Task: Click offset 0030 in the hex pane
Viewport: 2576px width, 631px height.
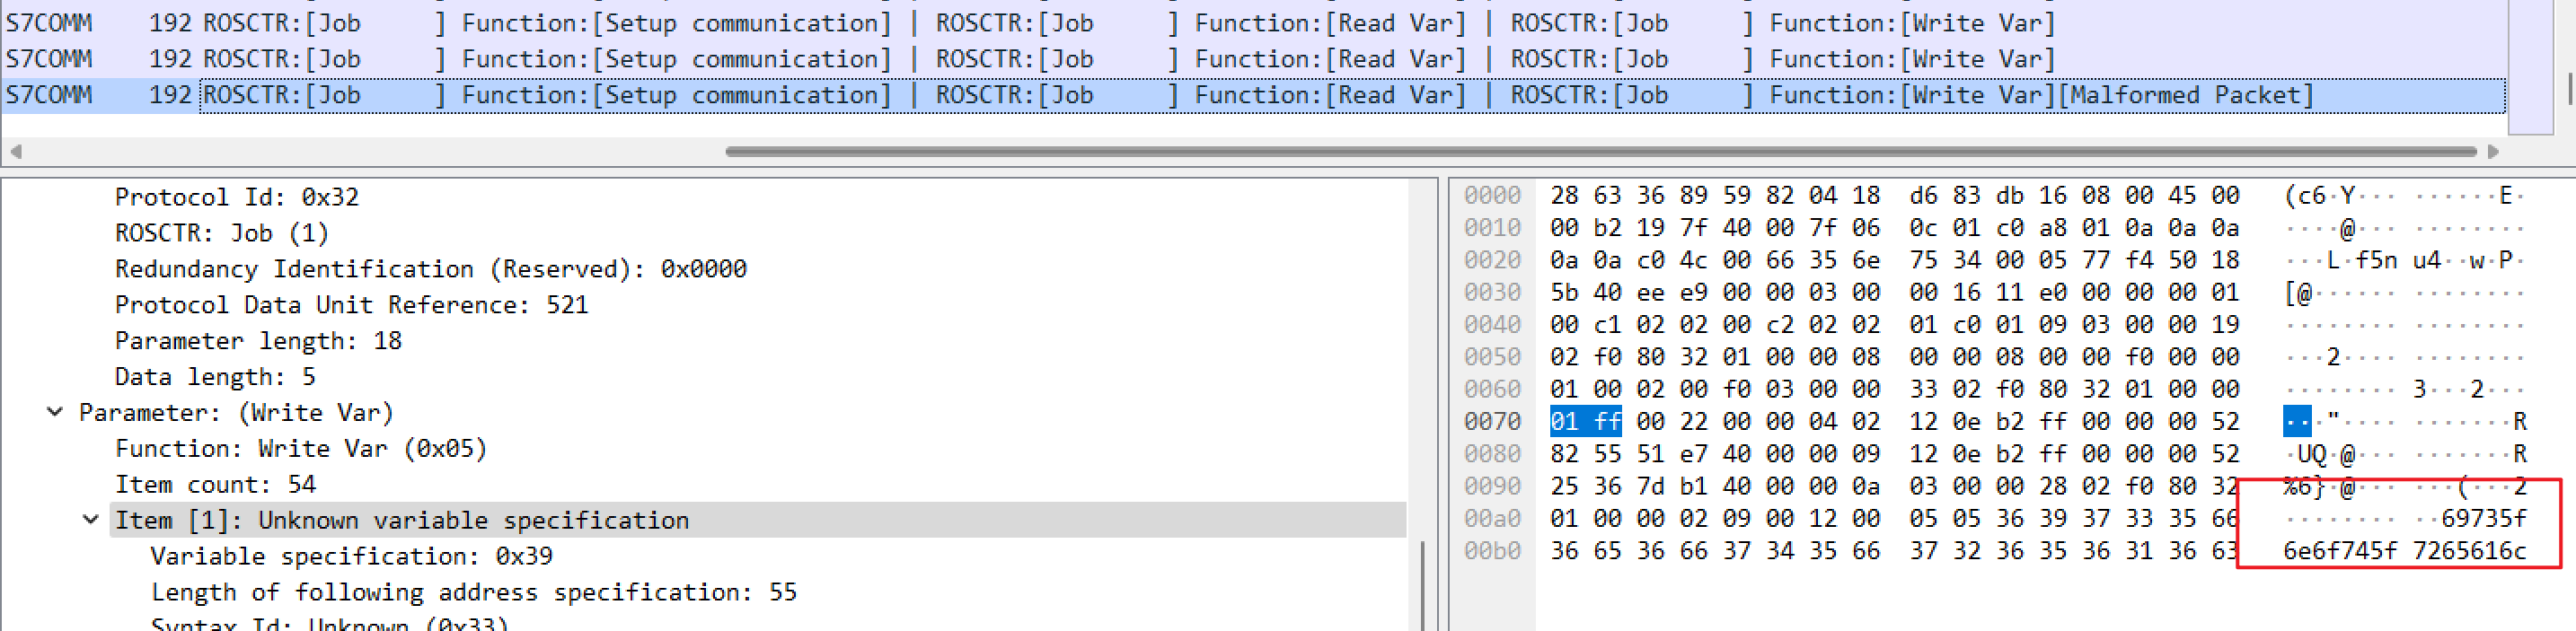Action: [x=1492, y=292]
